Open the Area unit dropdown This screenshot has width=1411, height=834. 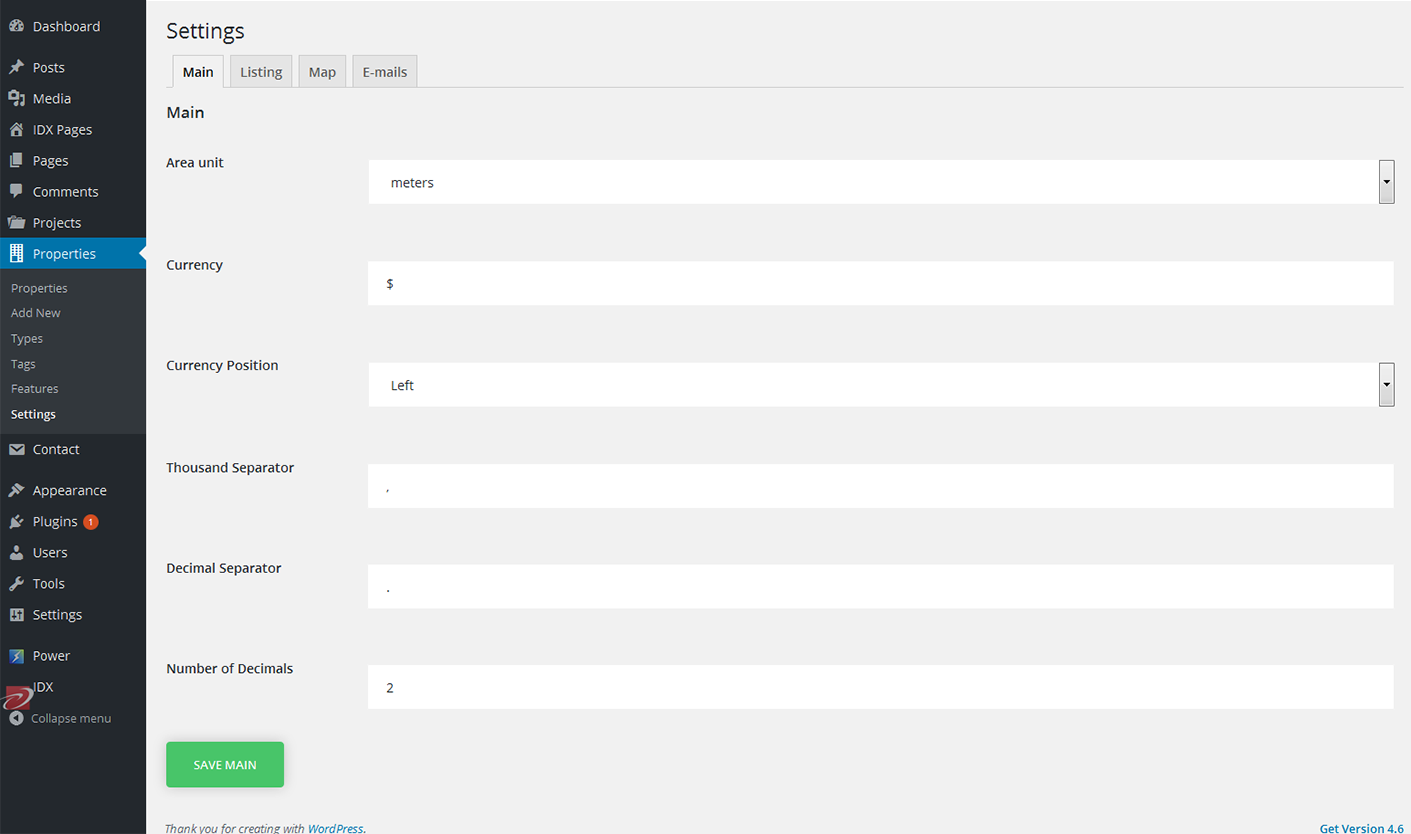(1386, 182)
